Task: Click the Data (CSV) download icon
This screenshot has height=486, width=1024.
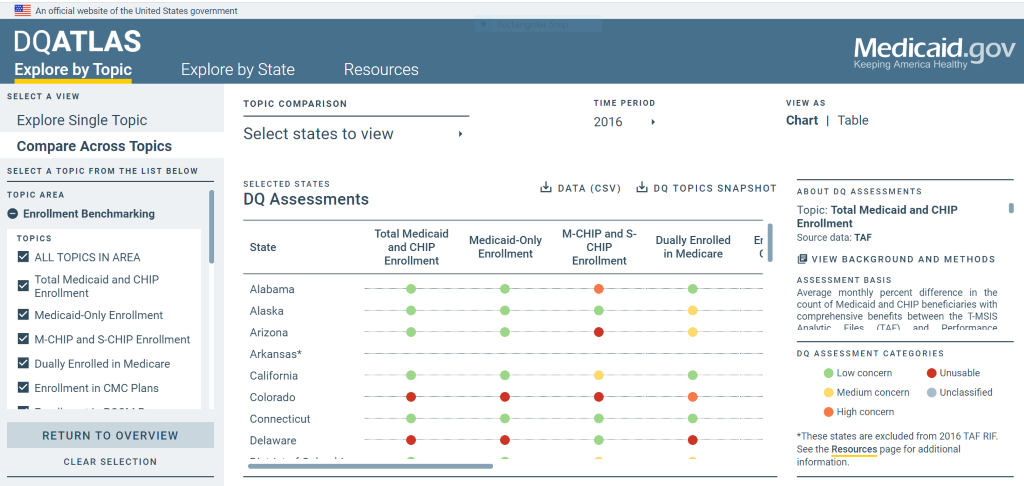Action: coord(546,188)
